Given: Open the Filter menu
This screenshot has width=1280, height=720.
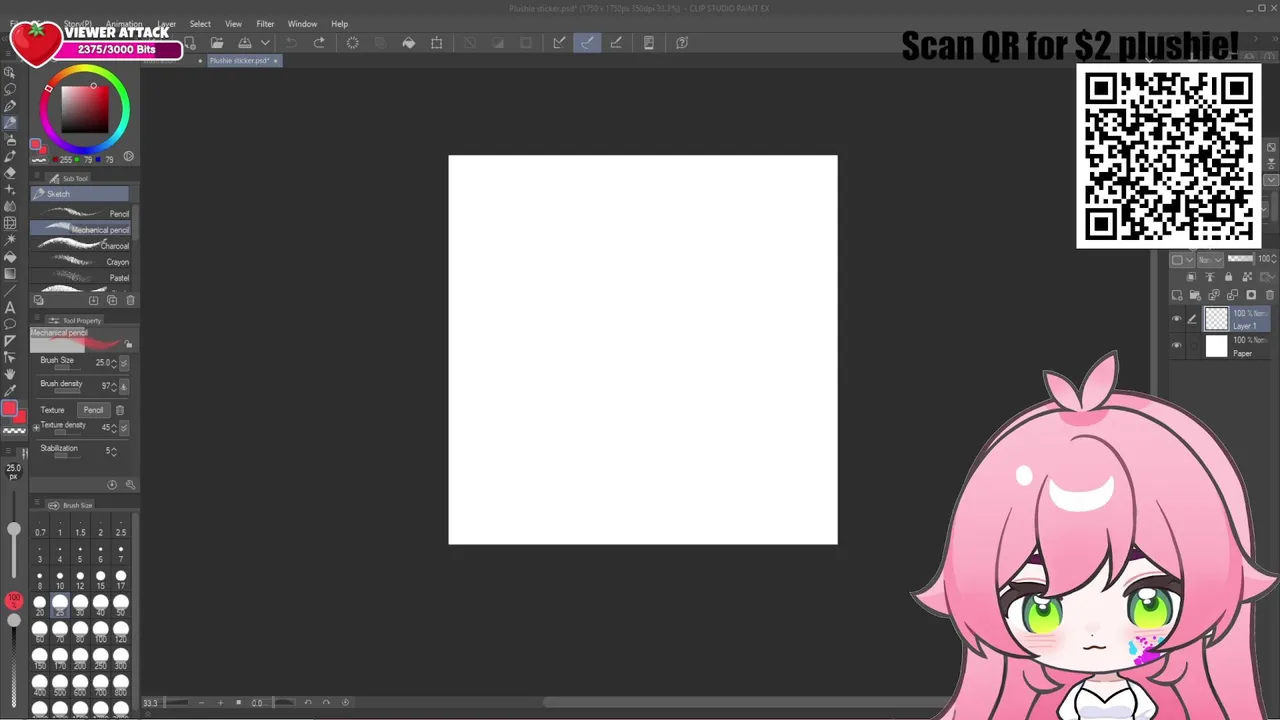Looking at the screenshot, I should [x=265, y=24].
